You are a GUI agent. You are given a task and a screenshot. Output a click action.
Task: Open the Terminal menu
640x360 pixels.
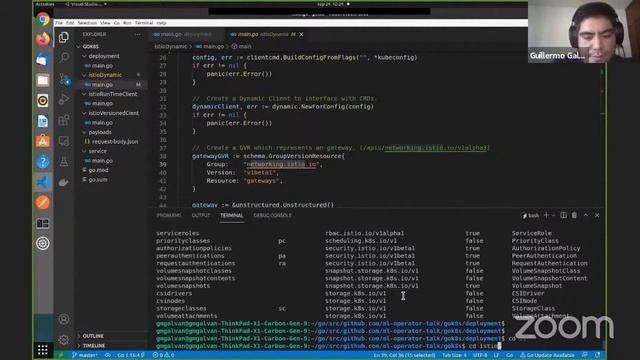(144, 23)
